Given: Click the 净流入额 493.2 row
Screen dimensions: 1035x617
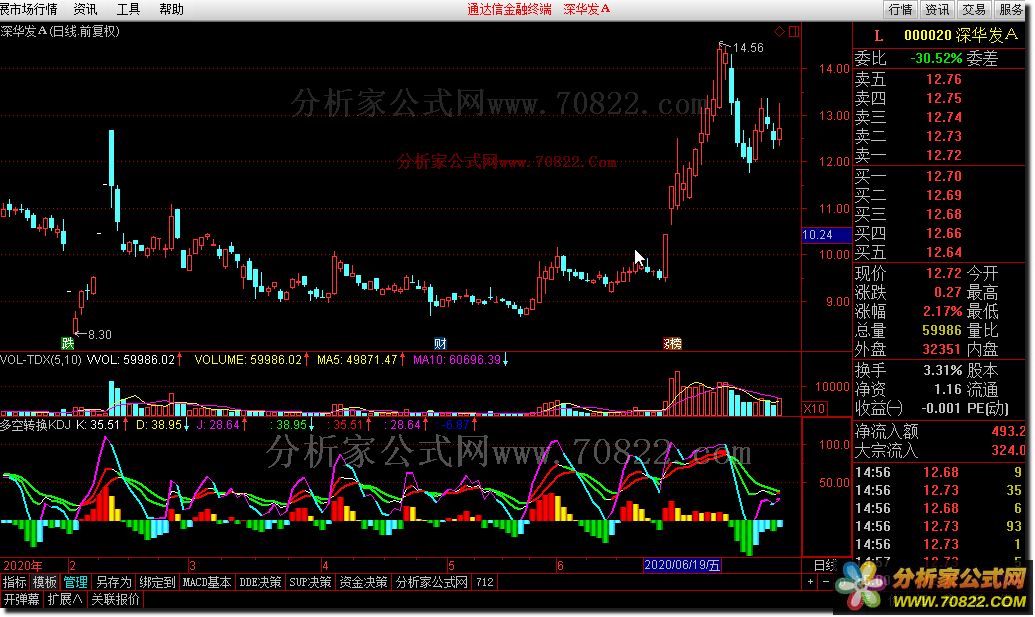Looking at the screenshot, I should click(x=941, y=432).
